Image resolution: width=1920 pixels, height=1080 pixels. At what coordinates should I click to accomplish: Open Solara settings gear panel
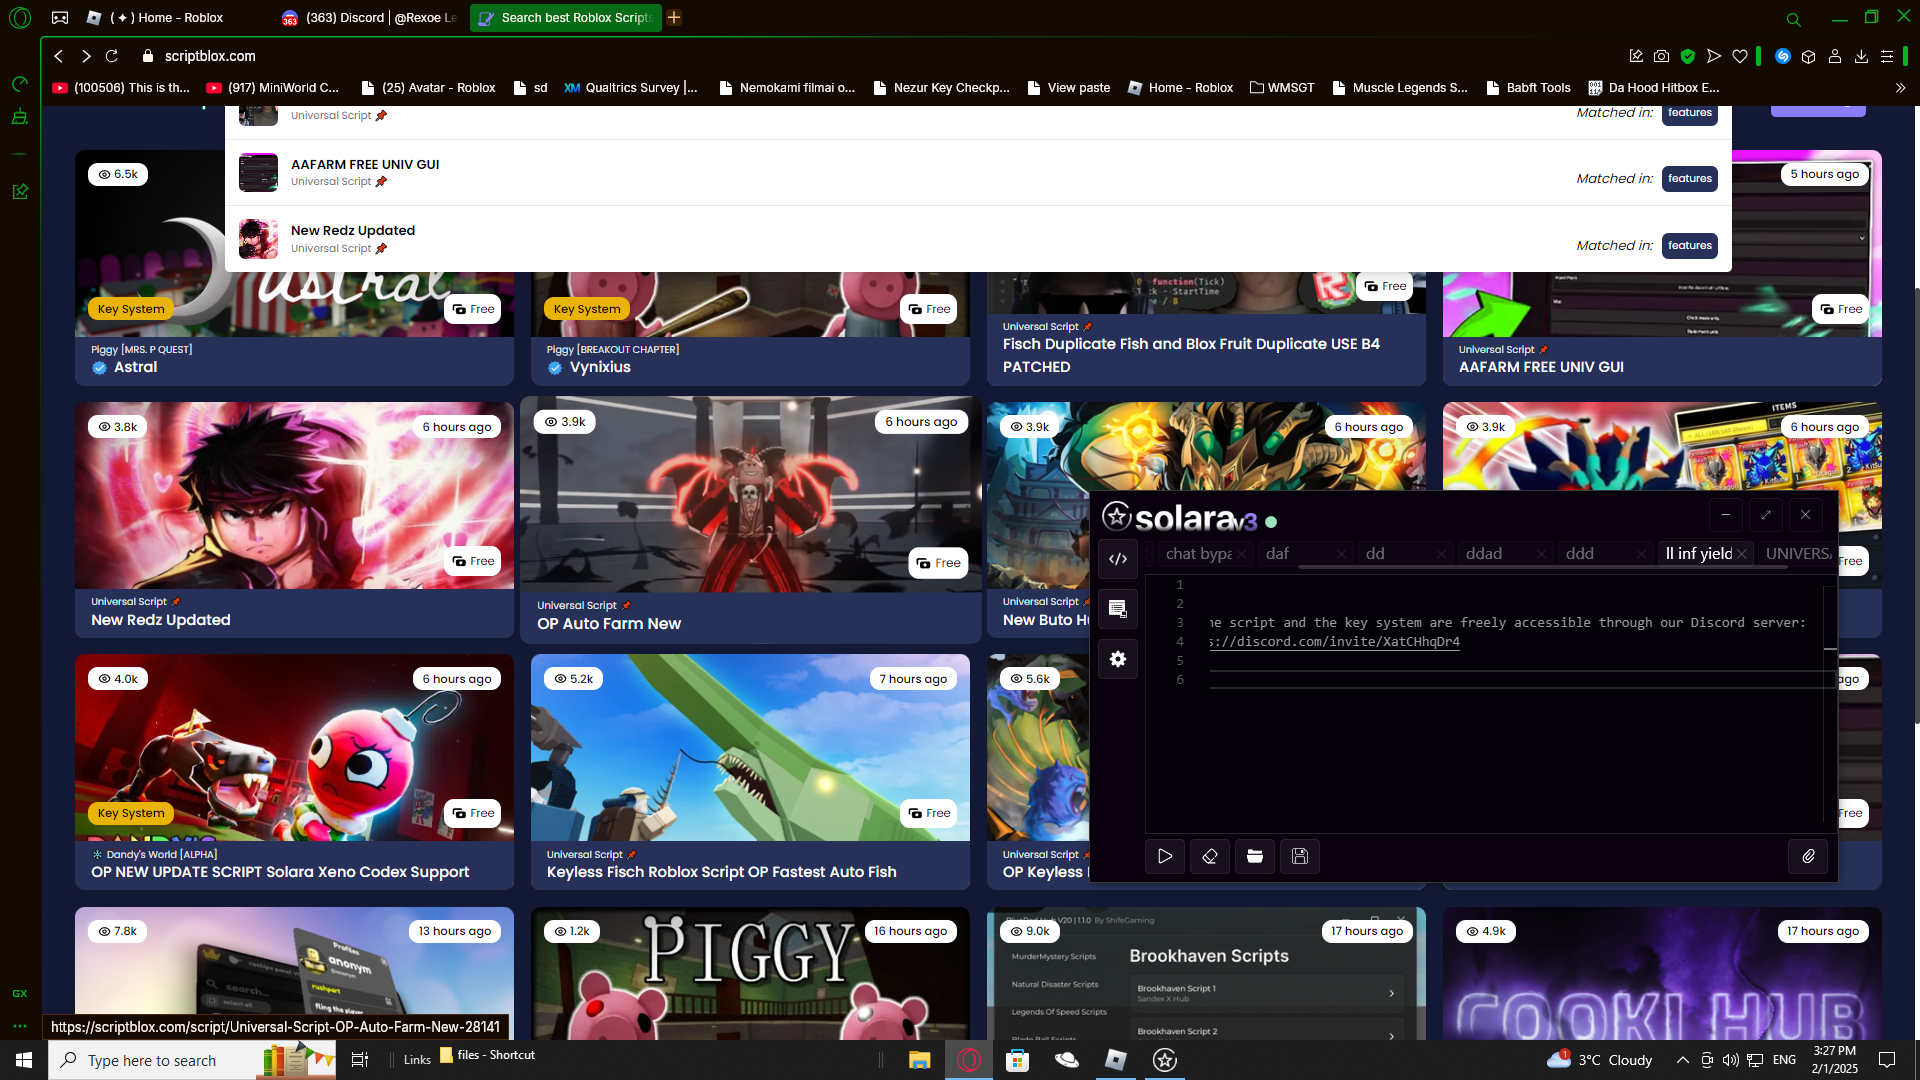point(1118,659)
